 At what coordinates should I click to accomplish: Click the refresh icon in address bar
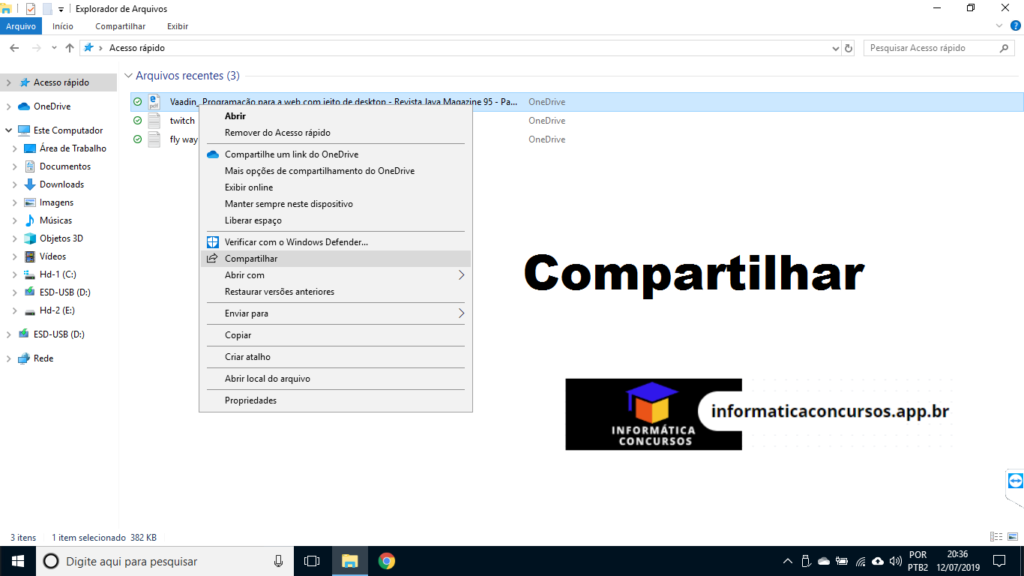pyautogui.click(x=849, y=48)
